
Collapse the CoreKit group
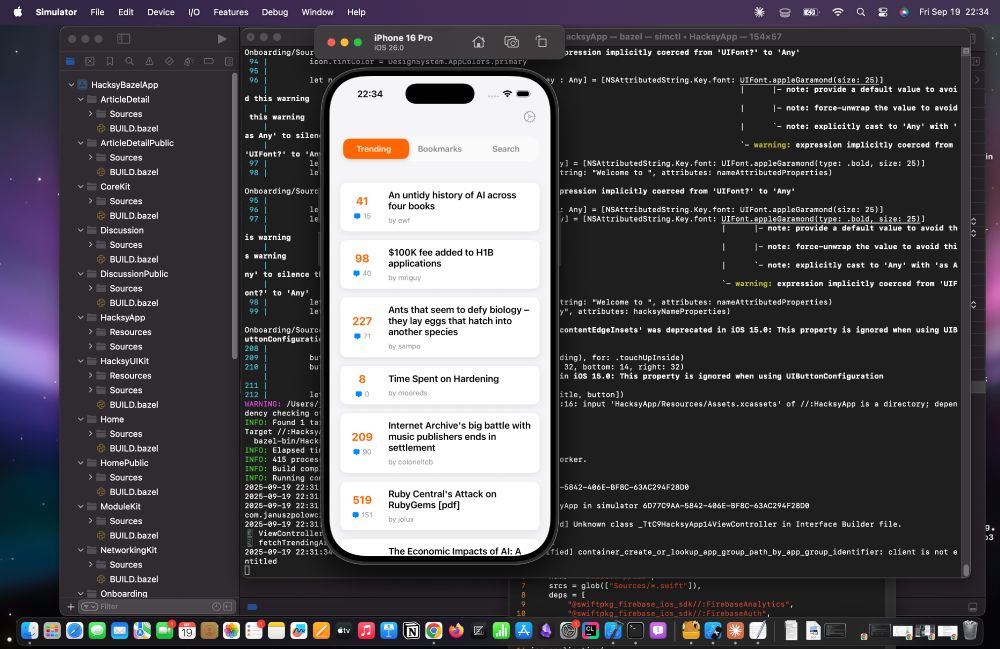[x=80, y=187]
